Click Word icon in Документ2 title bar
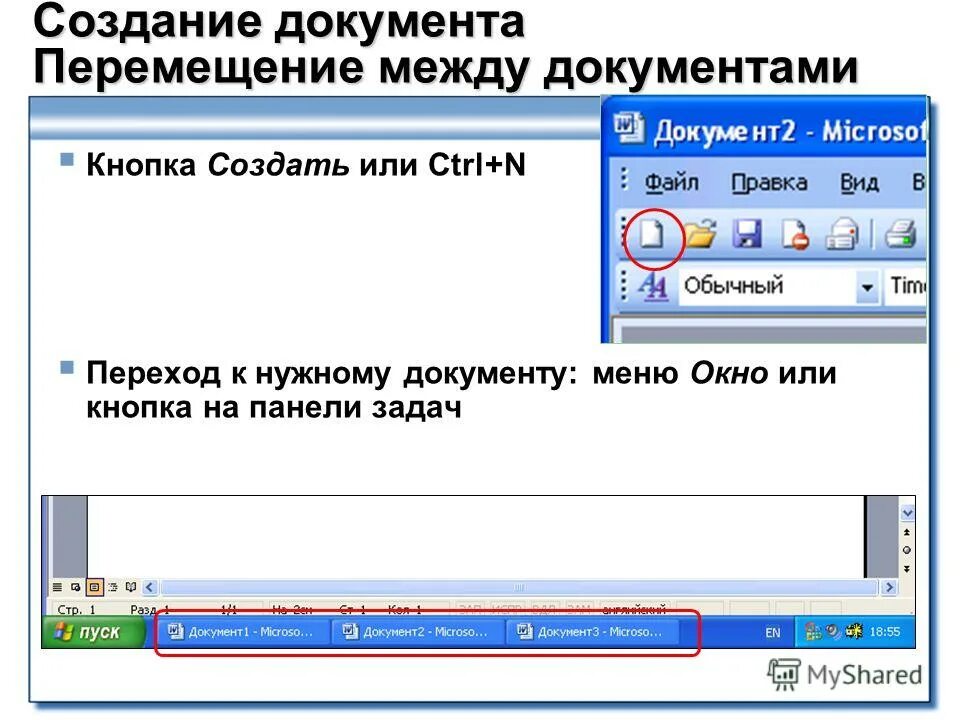The image size is (960, 720). [629, 127]
